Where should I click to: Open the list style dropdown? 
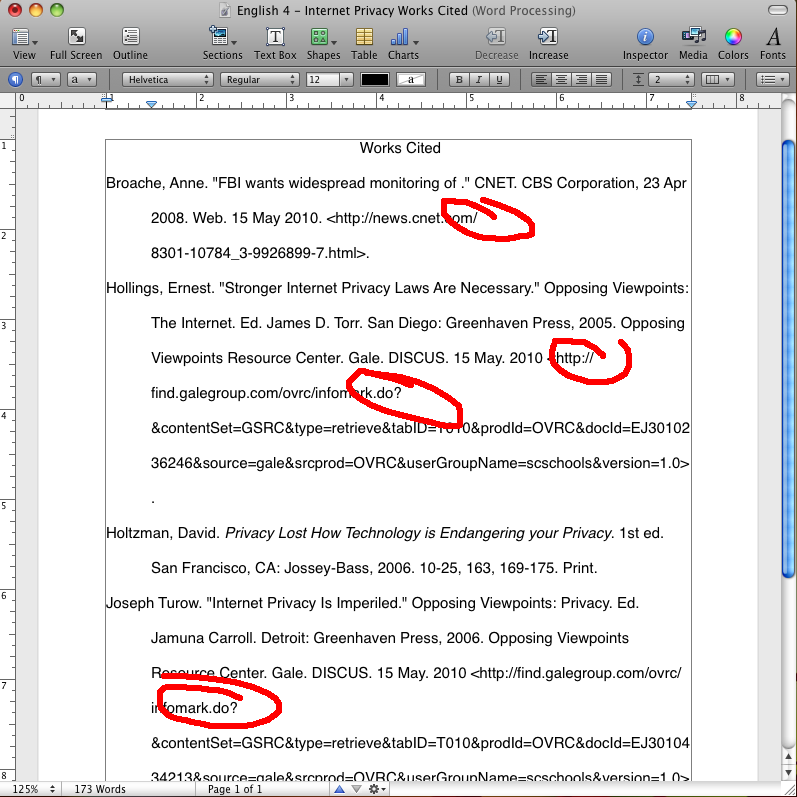(x=772, y=80)
